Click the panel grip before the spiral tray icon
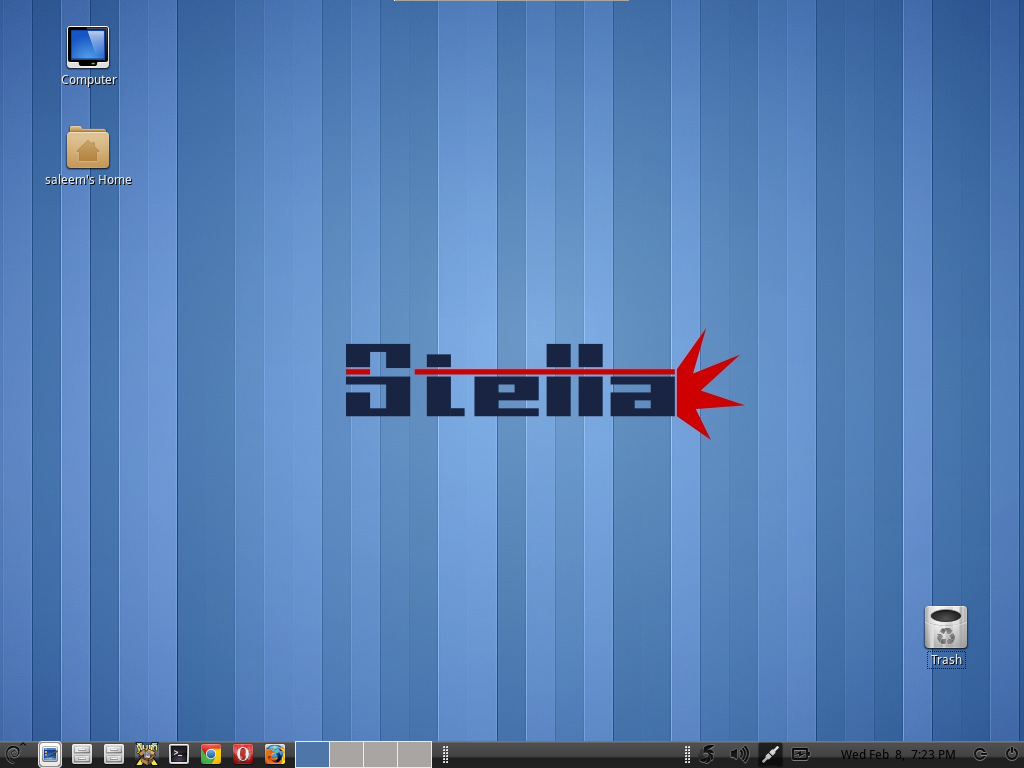Screen dimensions: 1024x768 (687, 754)
